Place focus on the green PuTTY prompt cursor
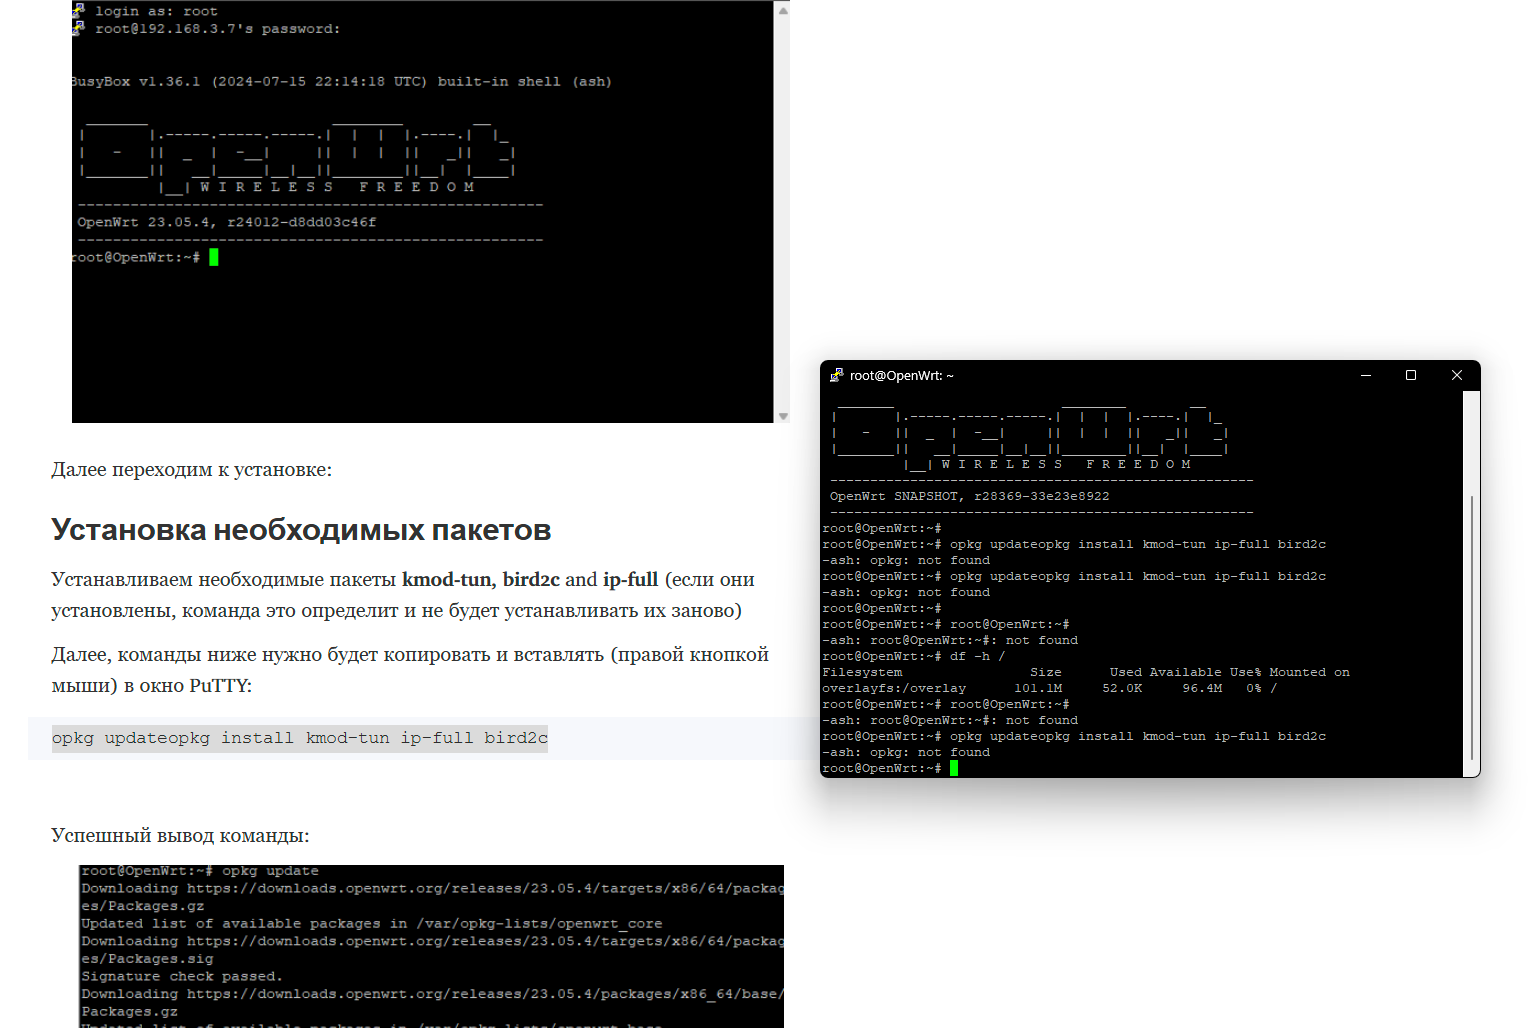The height and width of the screenshot is (1028, 1532). 954,768
